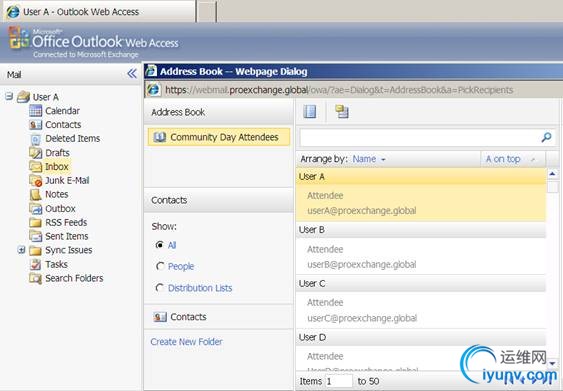Select the All radio button
Viewport: 563px width, 391px height.
160,245
